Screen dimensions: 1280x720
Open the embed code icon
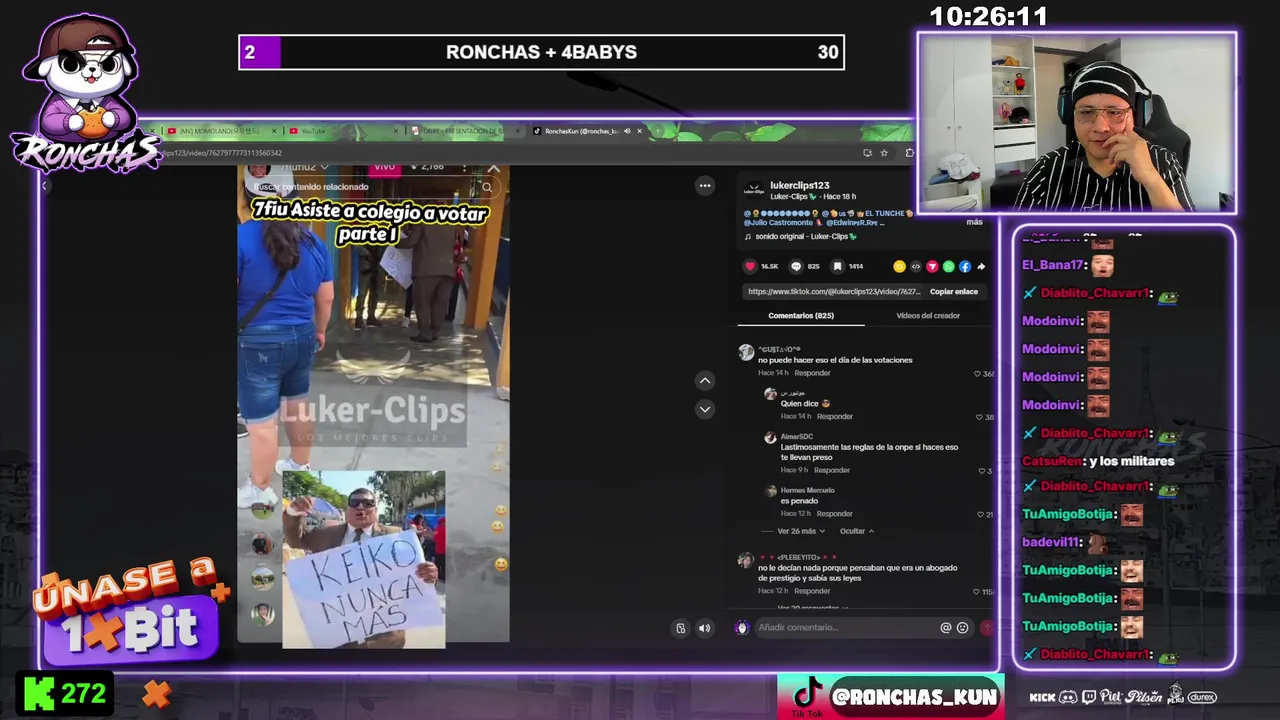point(915,266)
